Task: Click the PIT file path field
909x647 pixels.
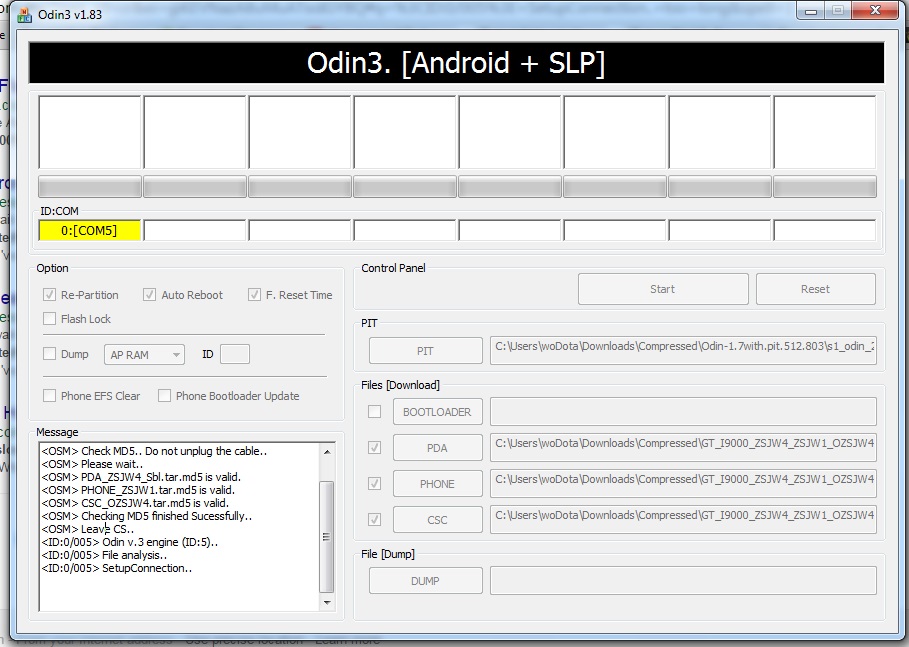Action: [x=683, y=351]
